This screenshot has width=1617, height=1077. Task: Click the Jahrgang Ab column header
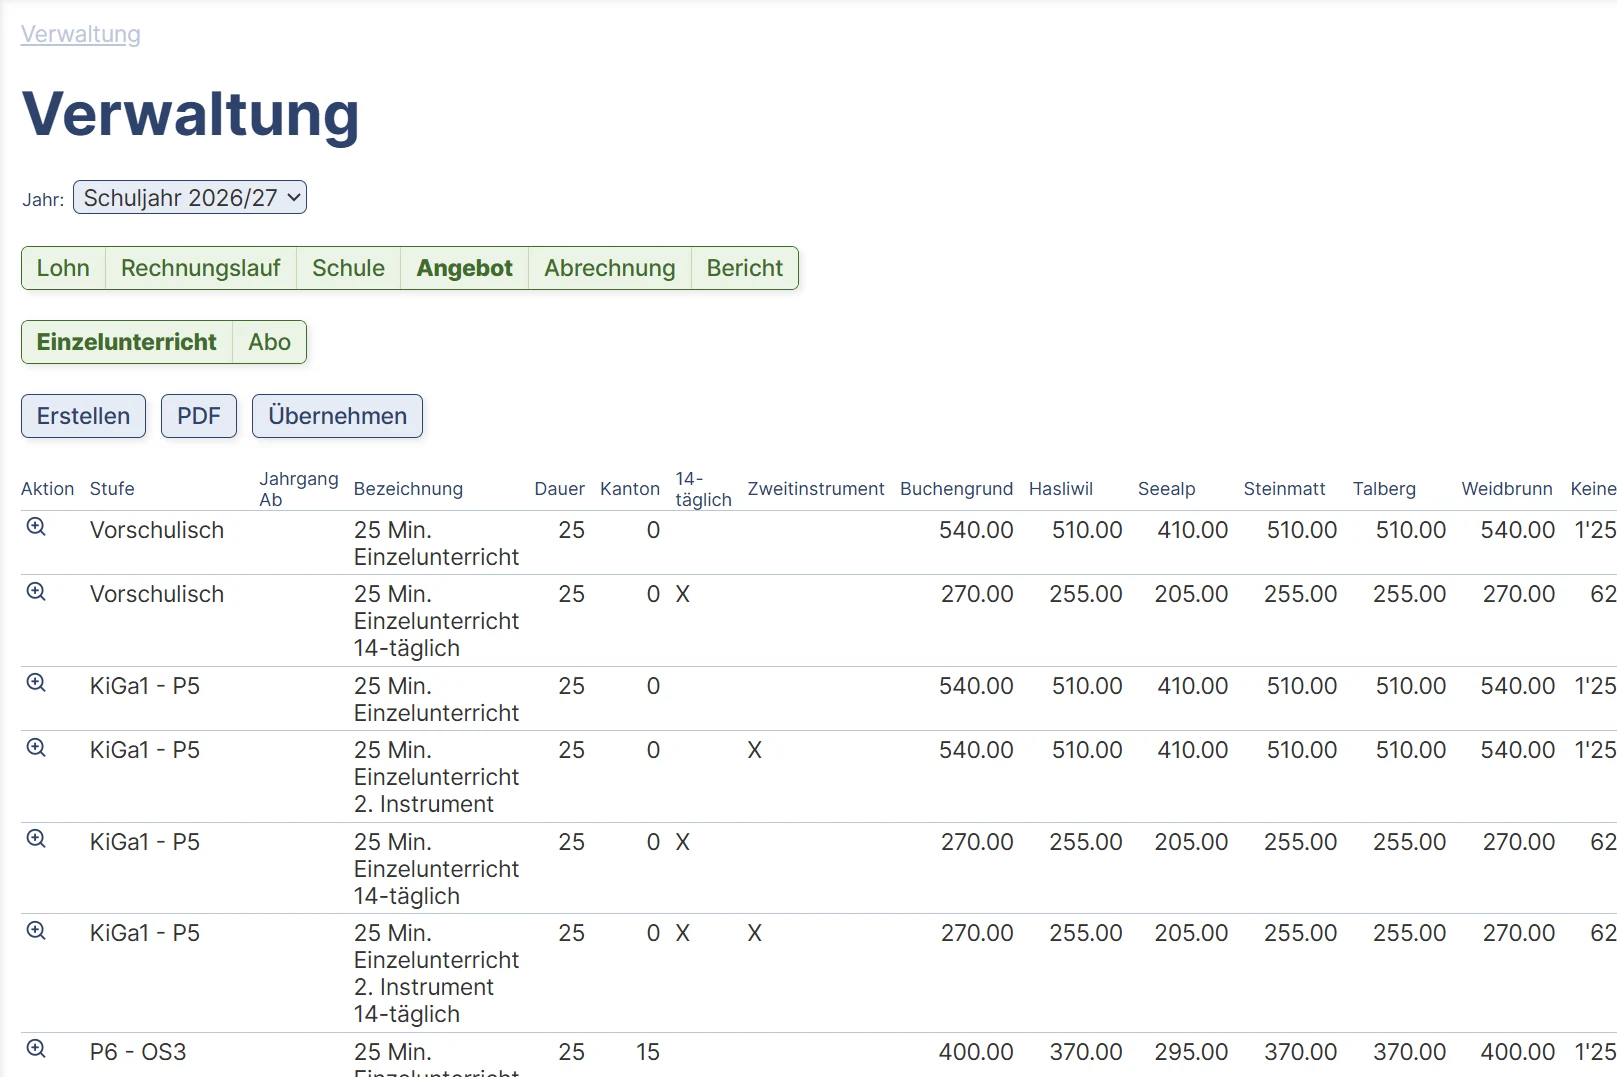coord(299,489)
